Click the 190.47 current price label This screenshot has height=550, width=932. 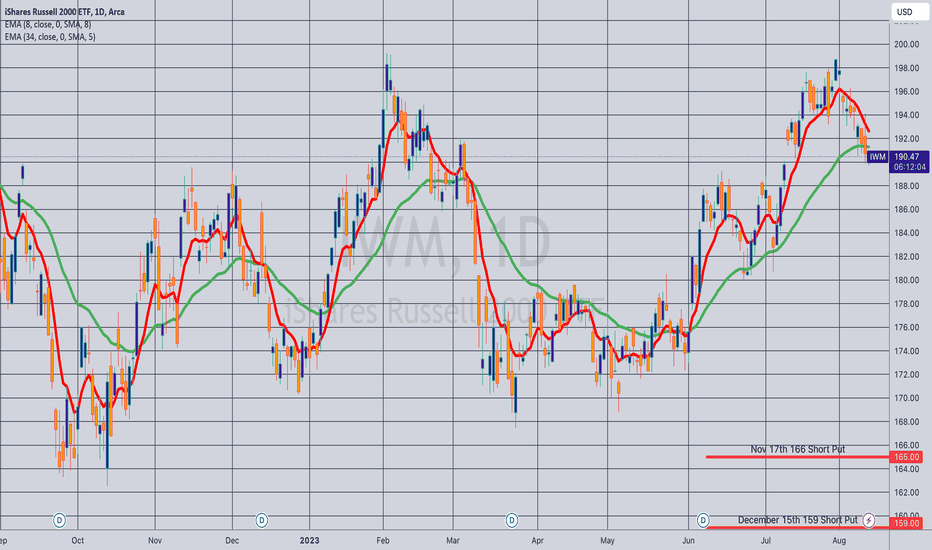pos(906,157)
